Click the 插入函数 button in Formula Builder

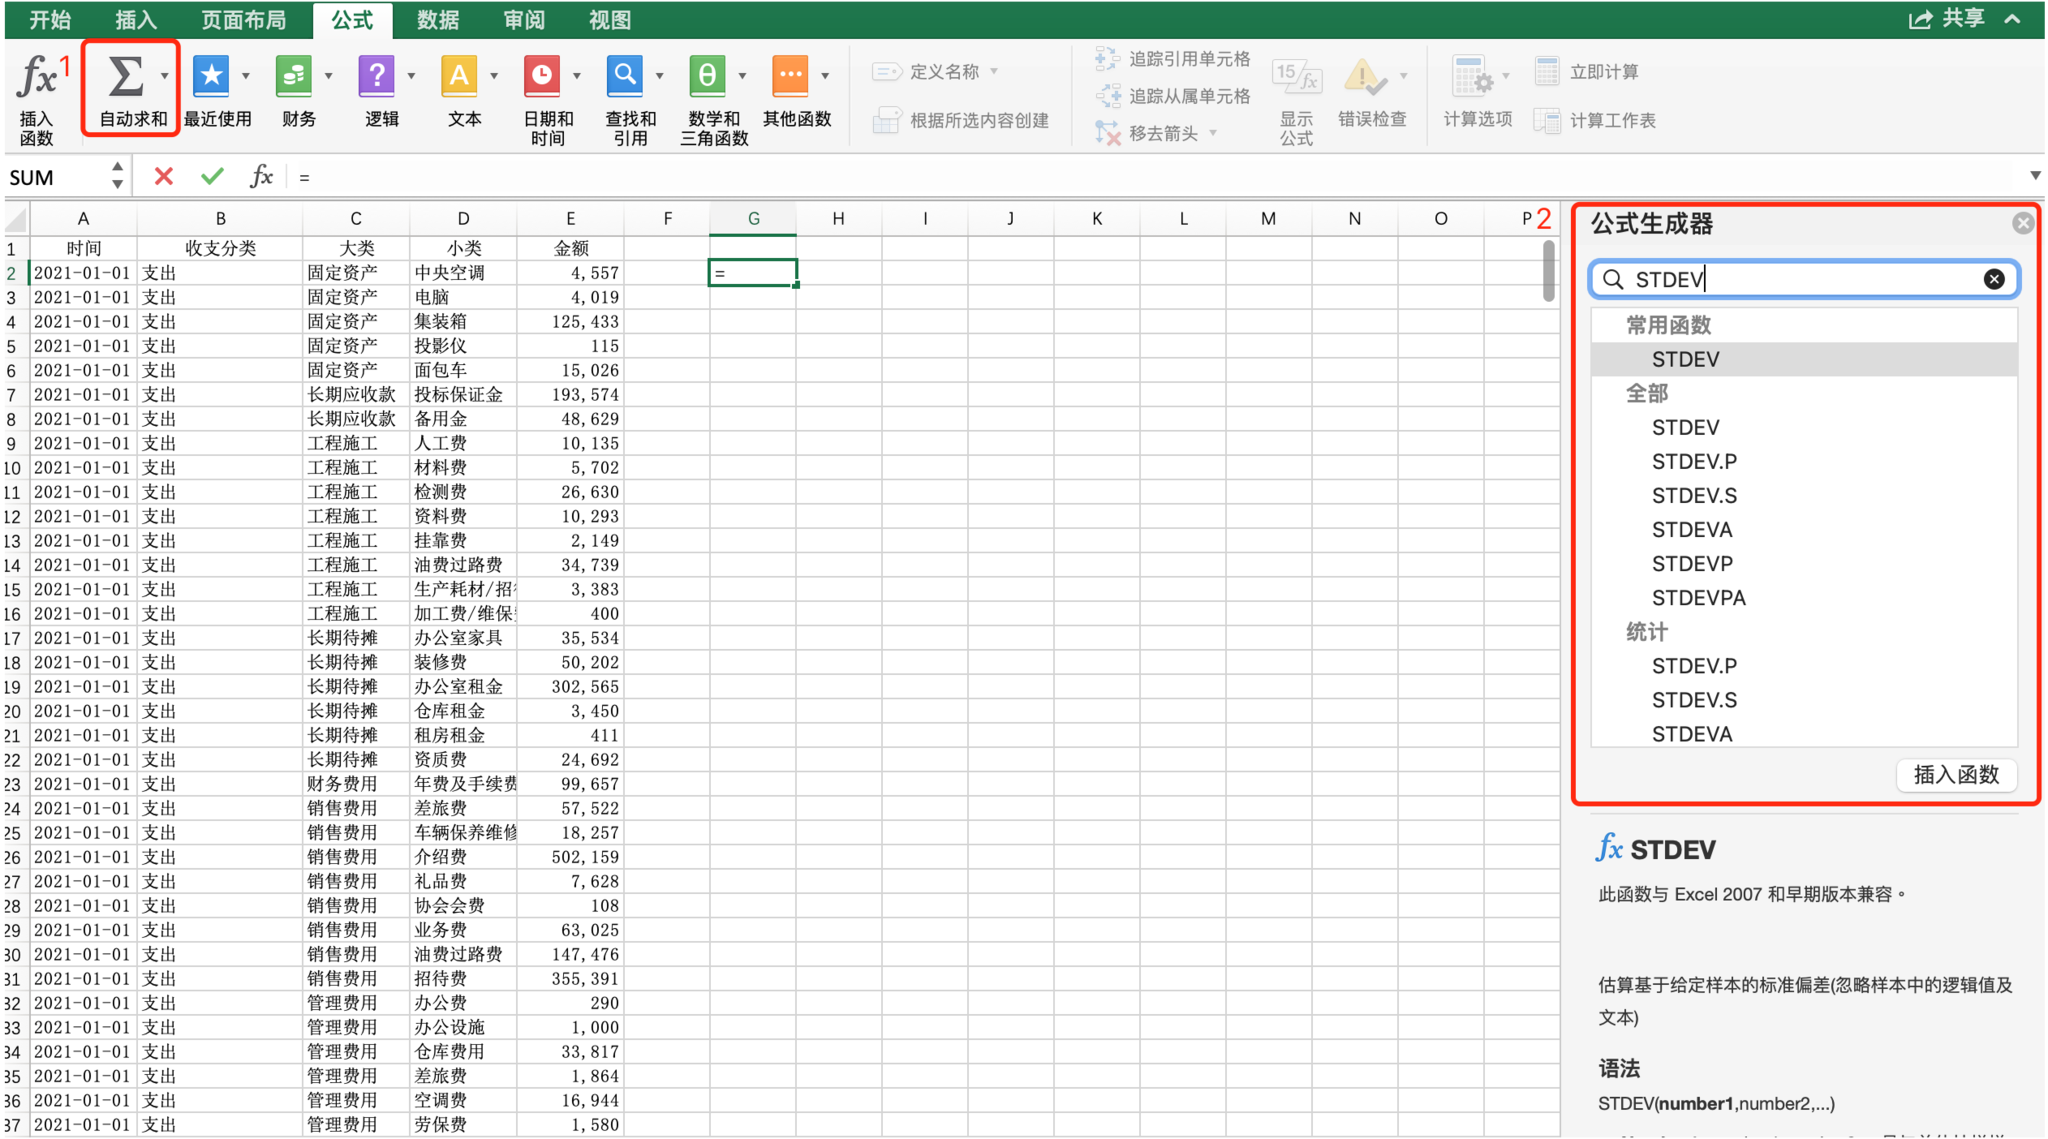1954,775
